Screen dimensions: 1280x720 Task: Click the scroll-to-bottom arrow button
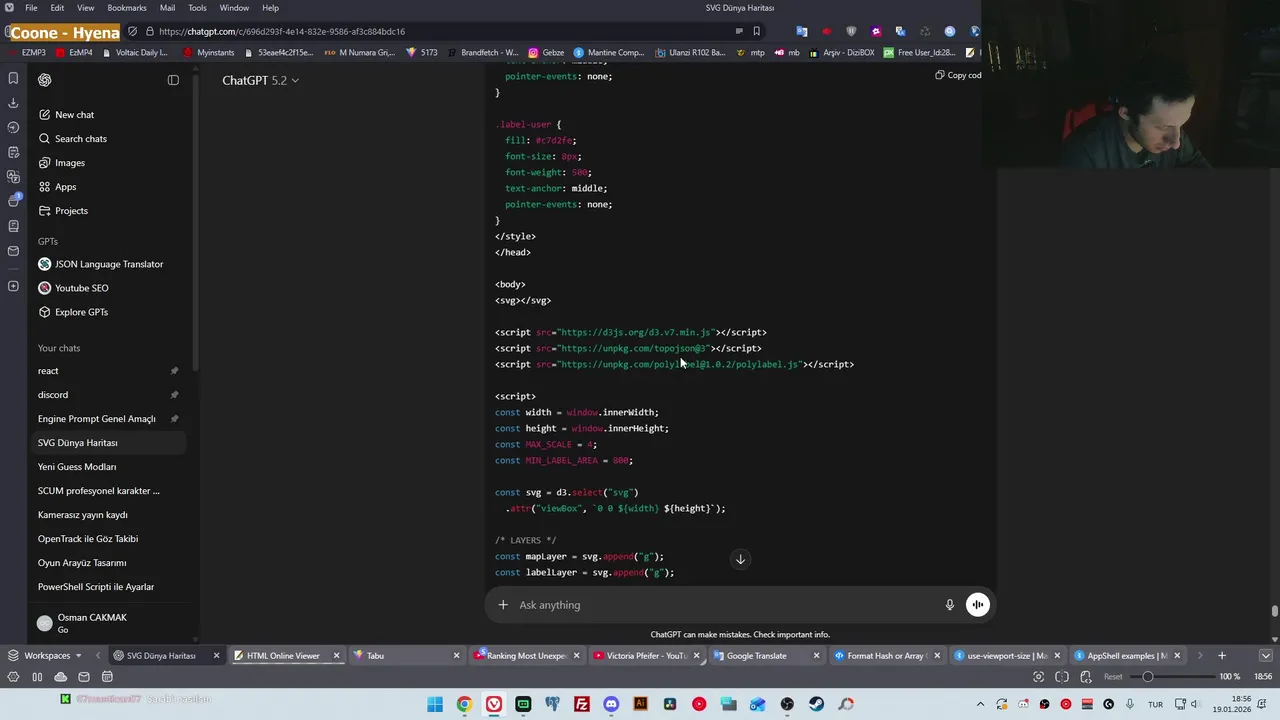pyautogui.click(x=740, y=559)
